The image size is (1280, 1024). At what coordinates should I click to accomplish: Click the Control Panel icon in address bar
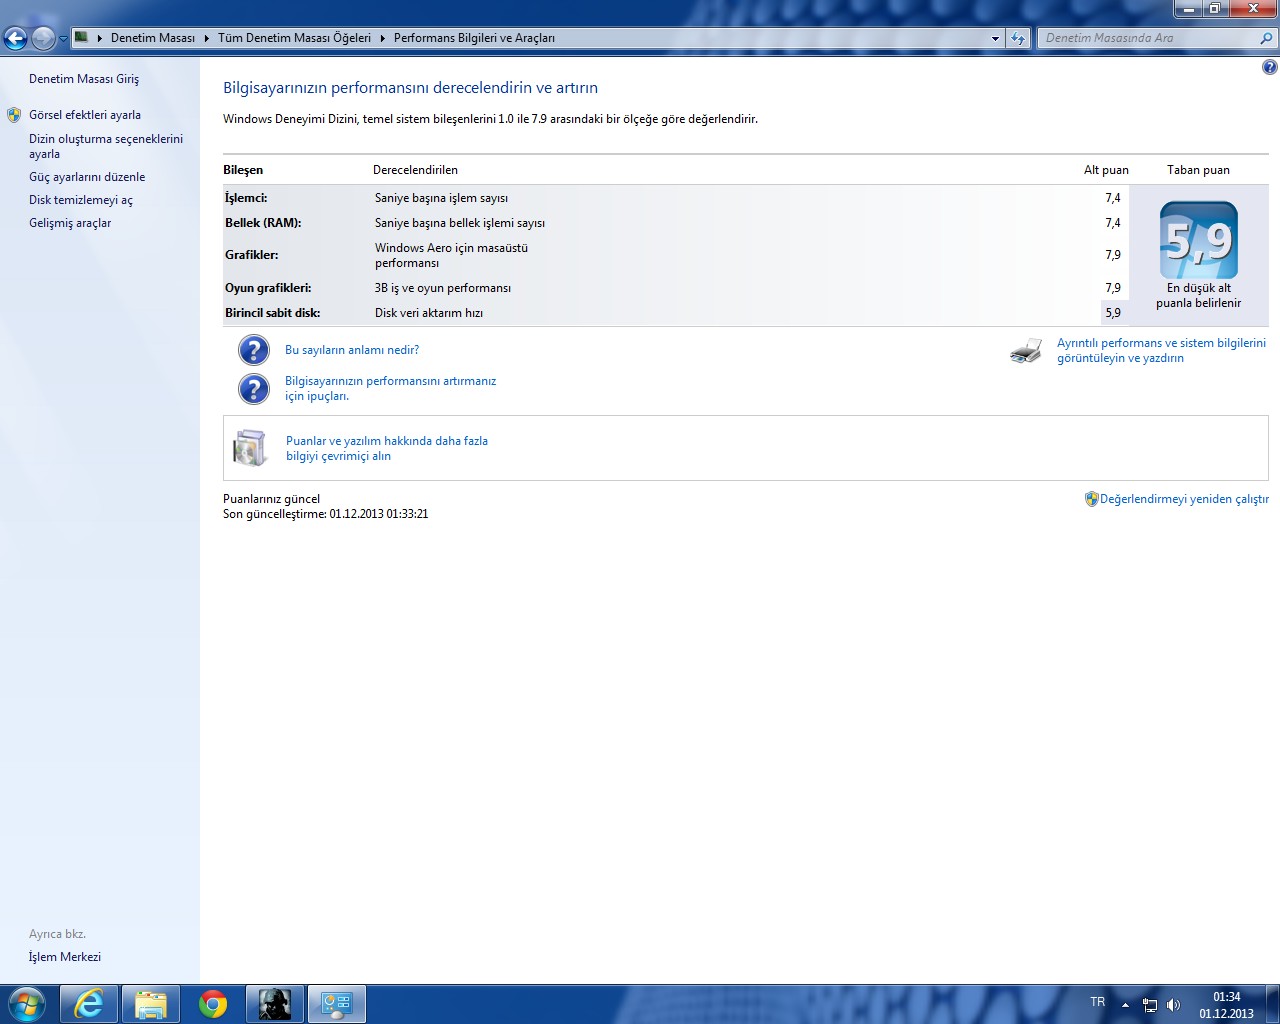82,38
